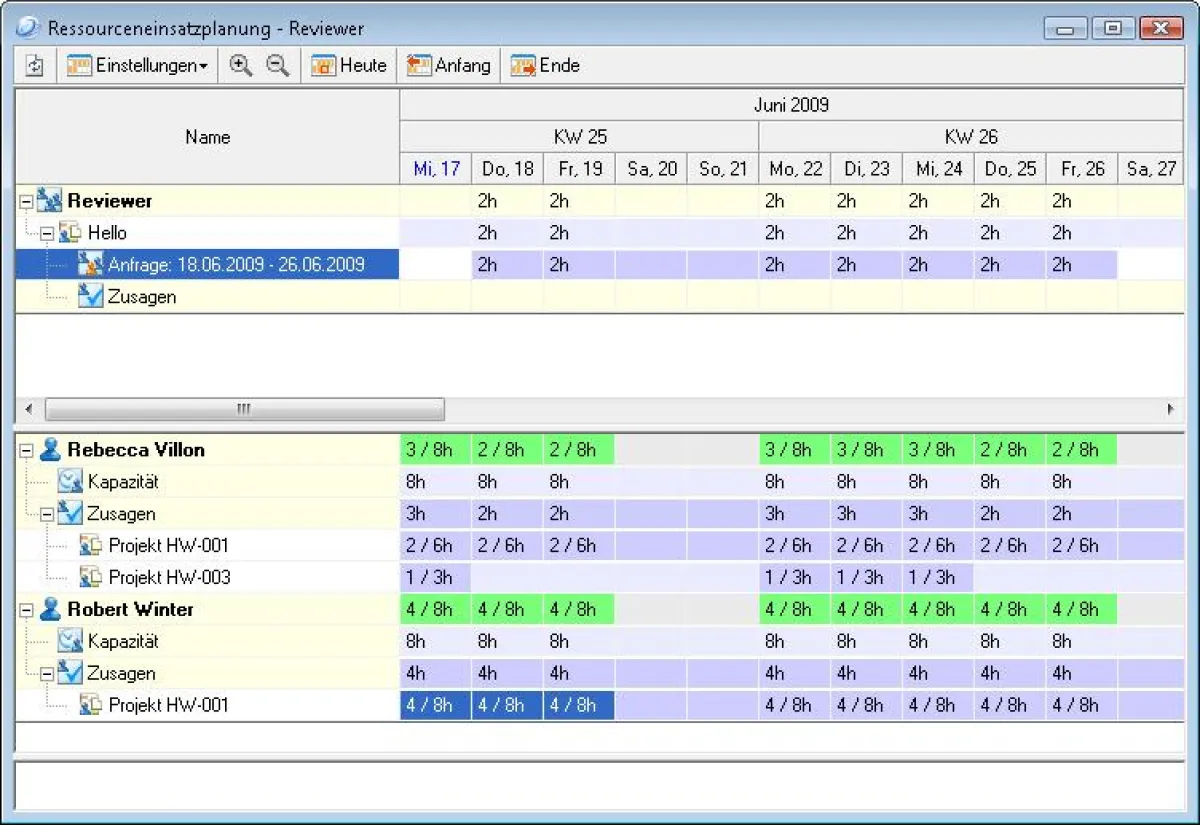Viewport: 1200px width, 825px height.
Task: Click the Robert Winter person icon
Action: point(50,610)
